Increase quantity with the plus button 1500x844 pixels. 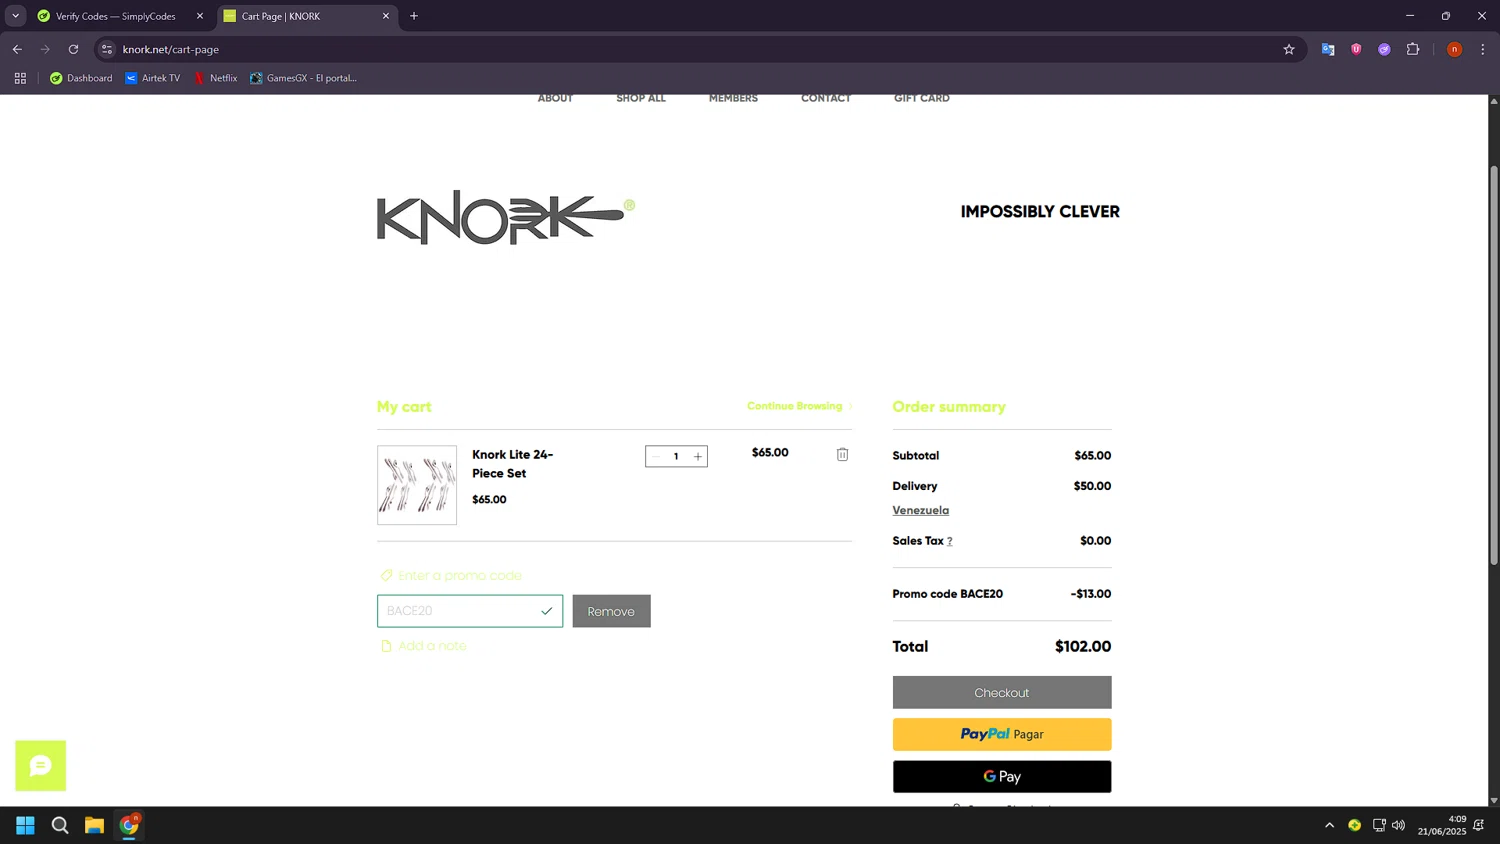pyautogui.click(x=698, y=457)
